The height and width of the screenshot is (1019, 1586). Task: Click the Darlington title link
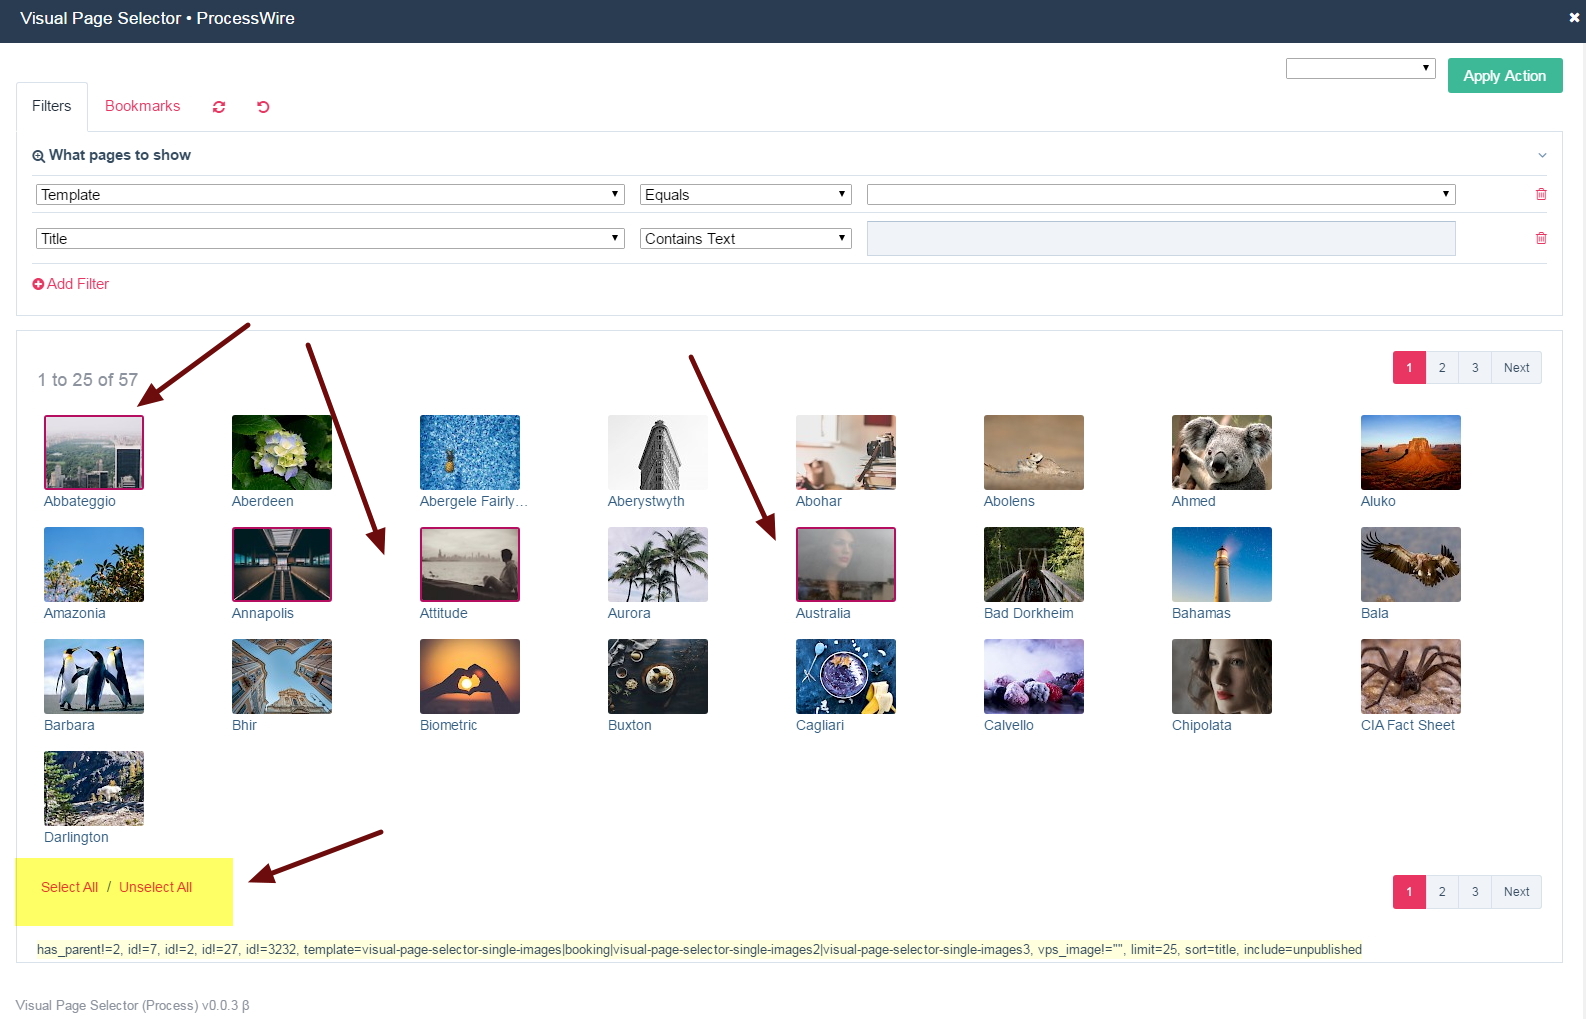point(76,837)
